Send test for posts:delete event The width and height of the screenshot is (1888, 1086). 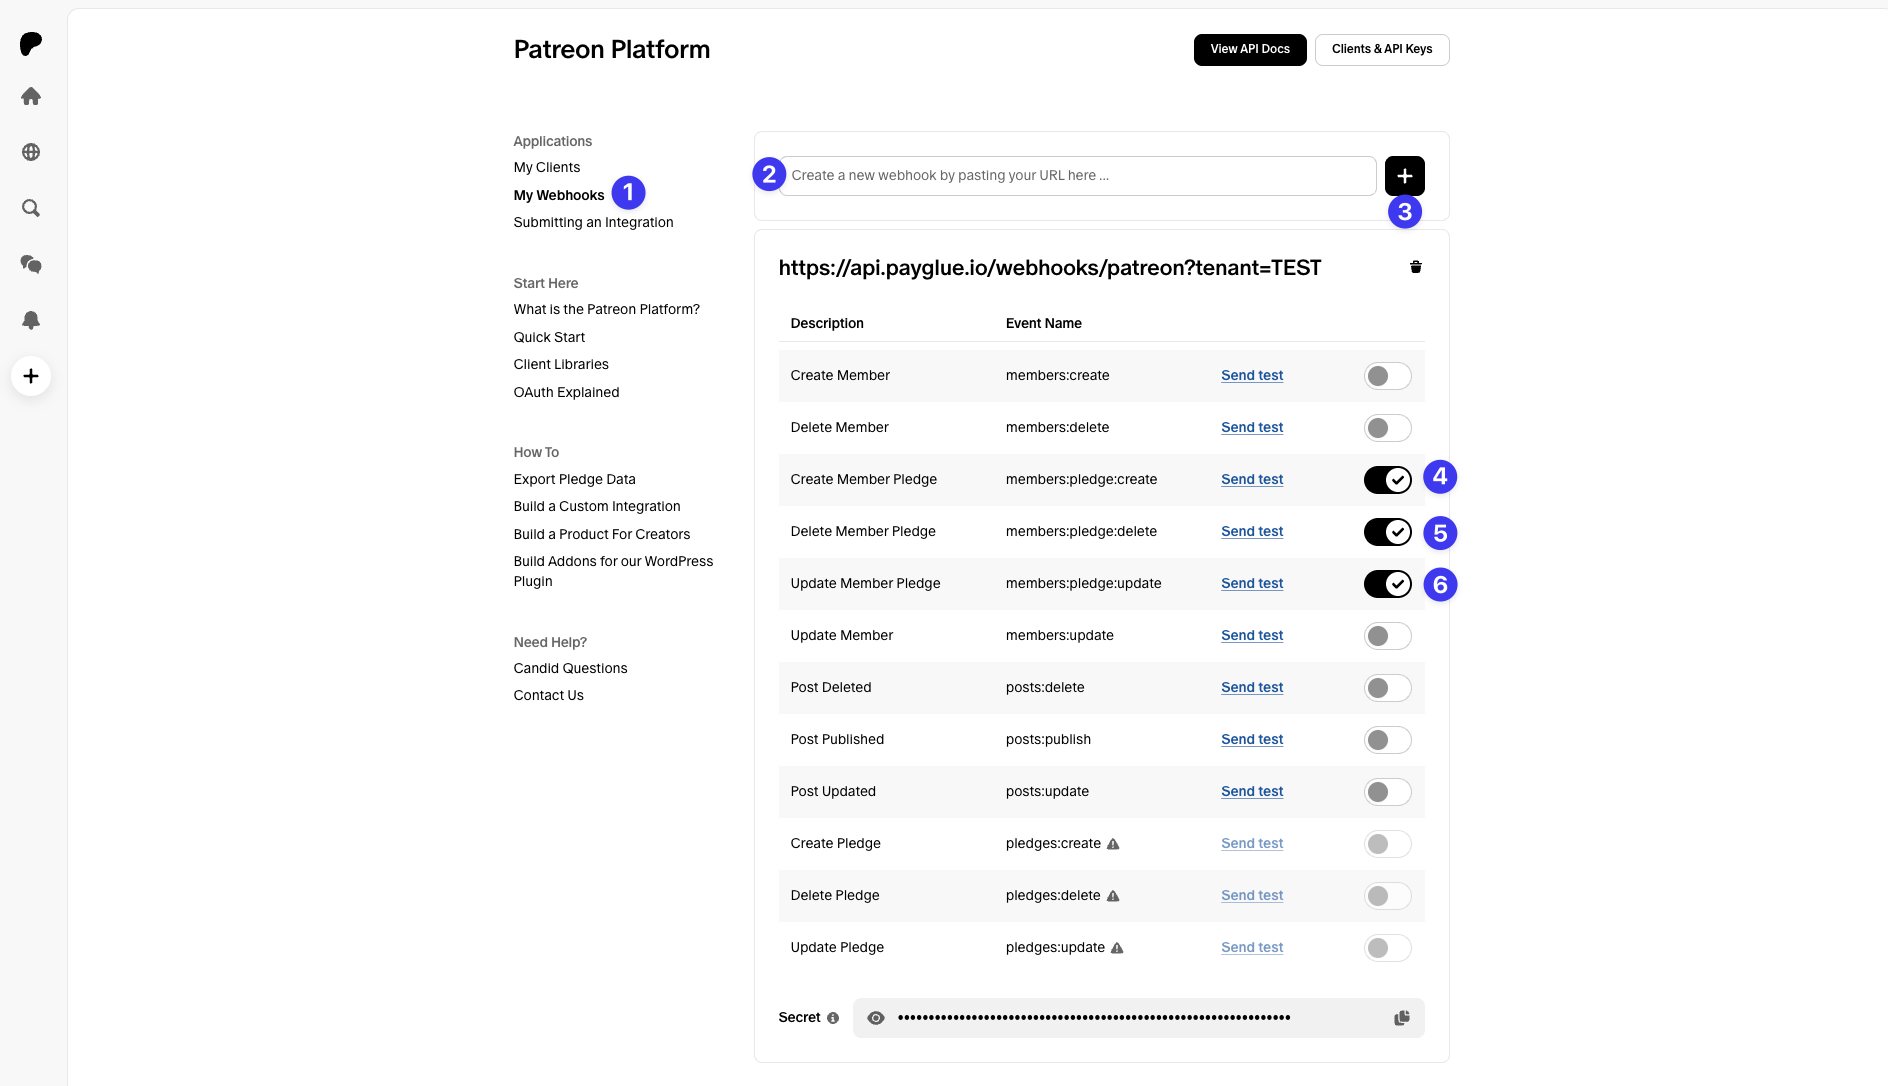point(1252,688)
